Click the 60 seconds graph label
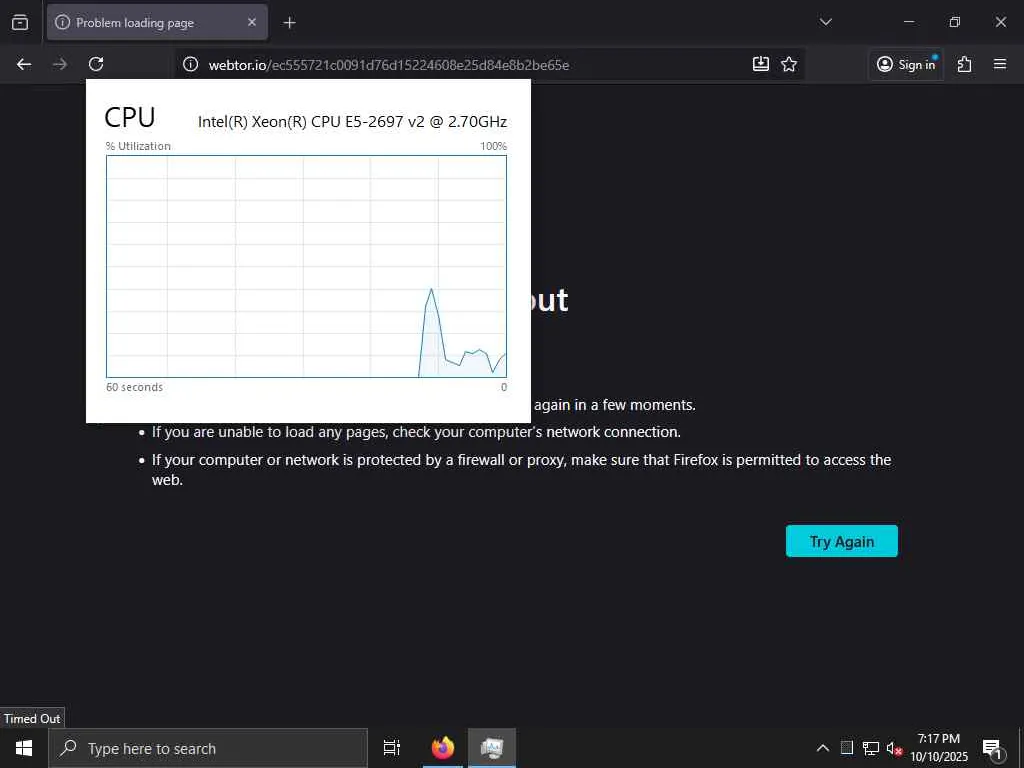 [135, 387]
